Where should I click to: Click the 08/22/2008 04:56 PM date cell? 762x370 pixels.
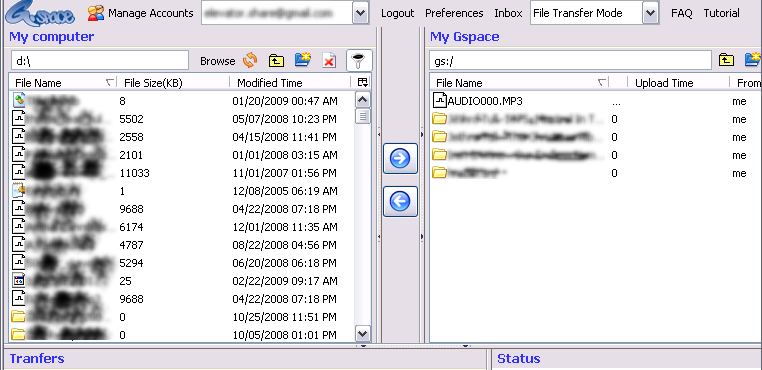[284, 245]
